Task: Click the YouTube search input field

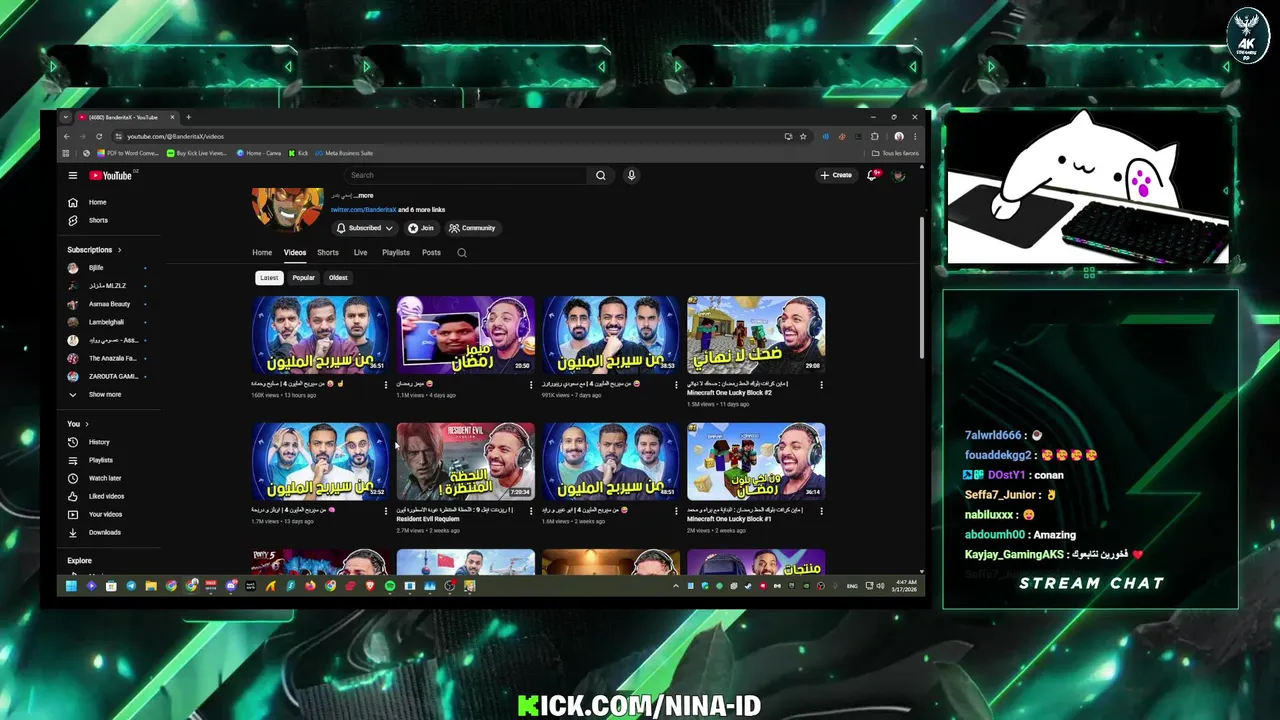Action: point(464,175)
